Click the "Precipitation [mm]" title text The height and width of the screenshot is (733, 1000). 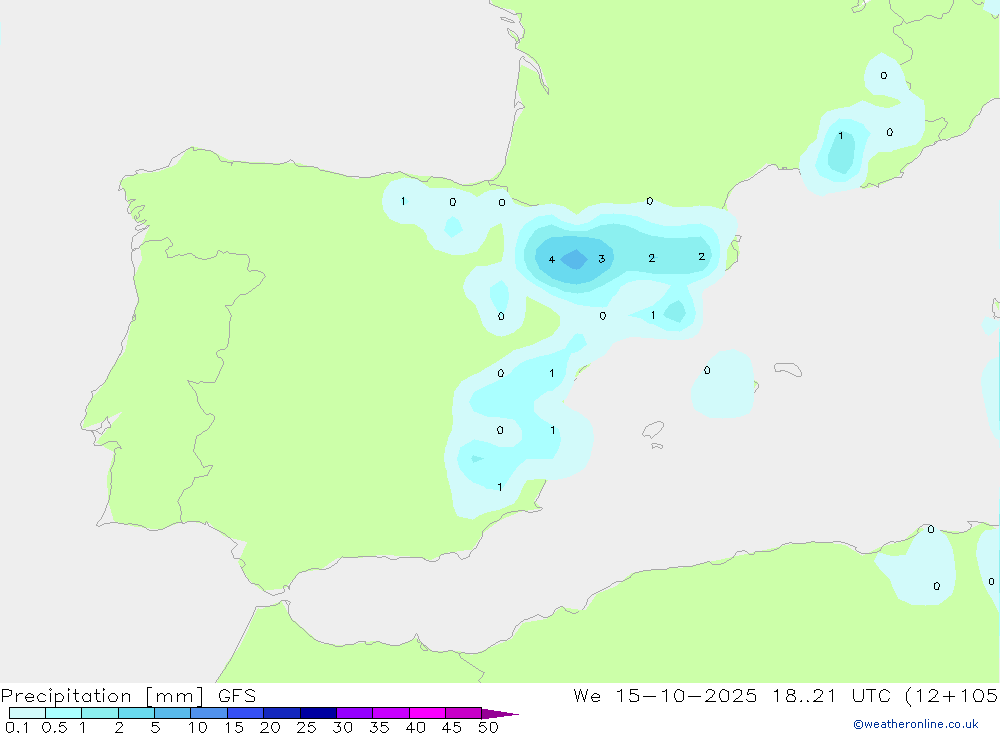102,696
